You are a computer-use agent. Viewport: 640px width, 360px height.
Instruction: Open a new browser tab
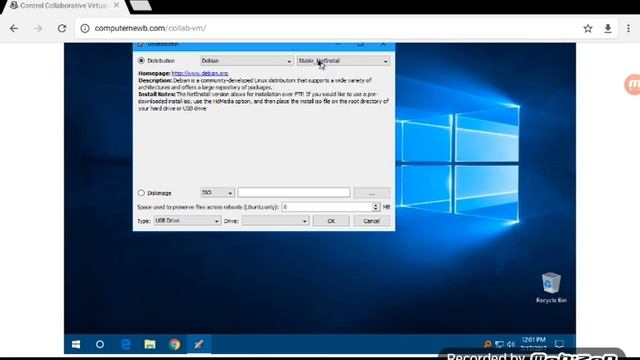click(x=140, y=5)
